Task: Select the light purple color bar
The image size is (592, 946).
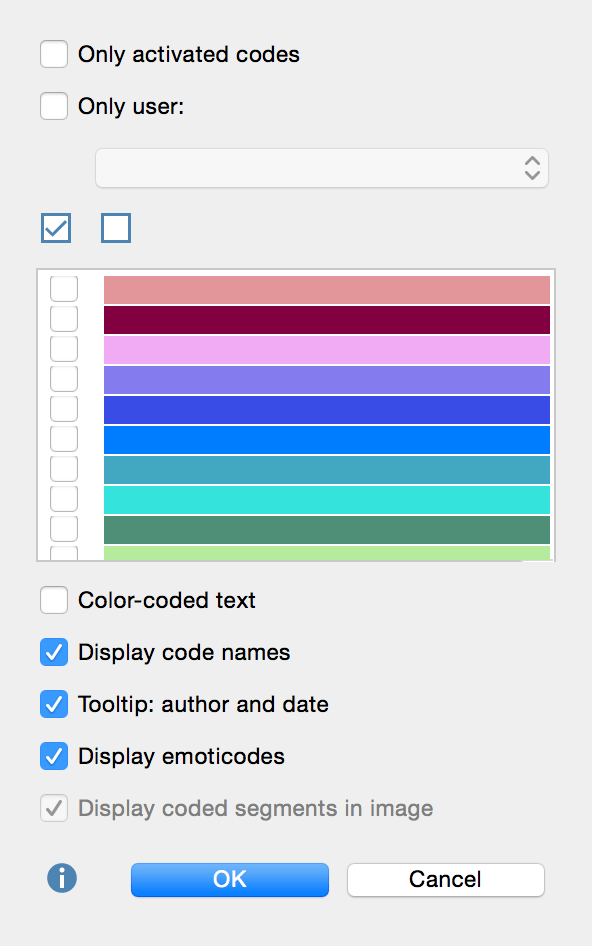Action: [326, 380]
